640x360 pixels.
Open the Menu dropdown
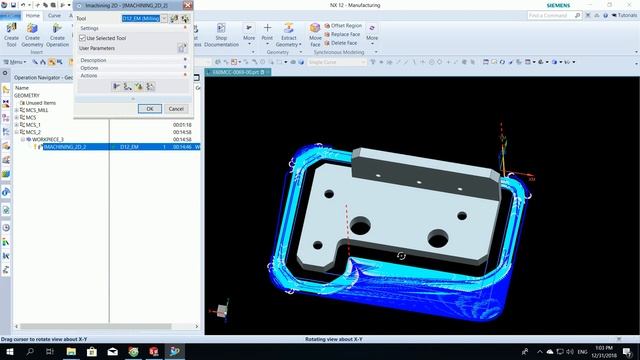click(x=15, y=62)
